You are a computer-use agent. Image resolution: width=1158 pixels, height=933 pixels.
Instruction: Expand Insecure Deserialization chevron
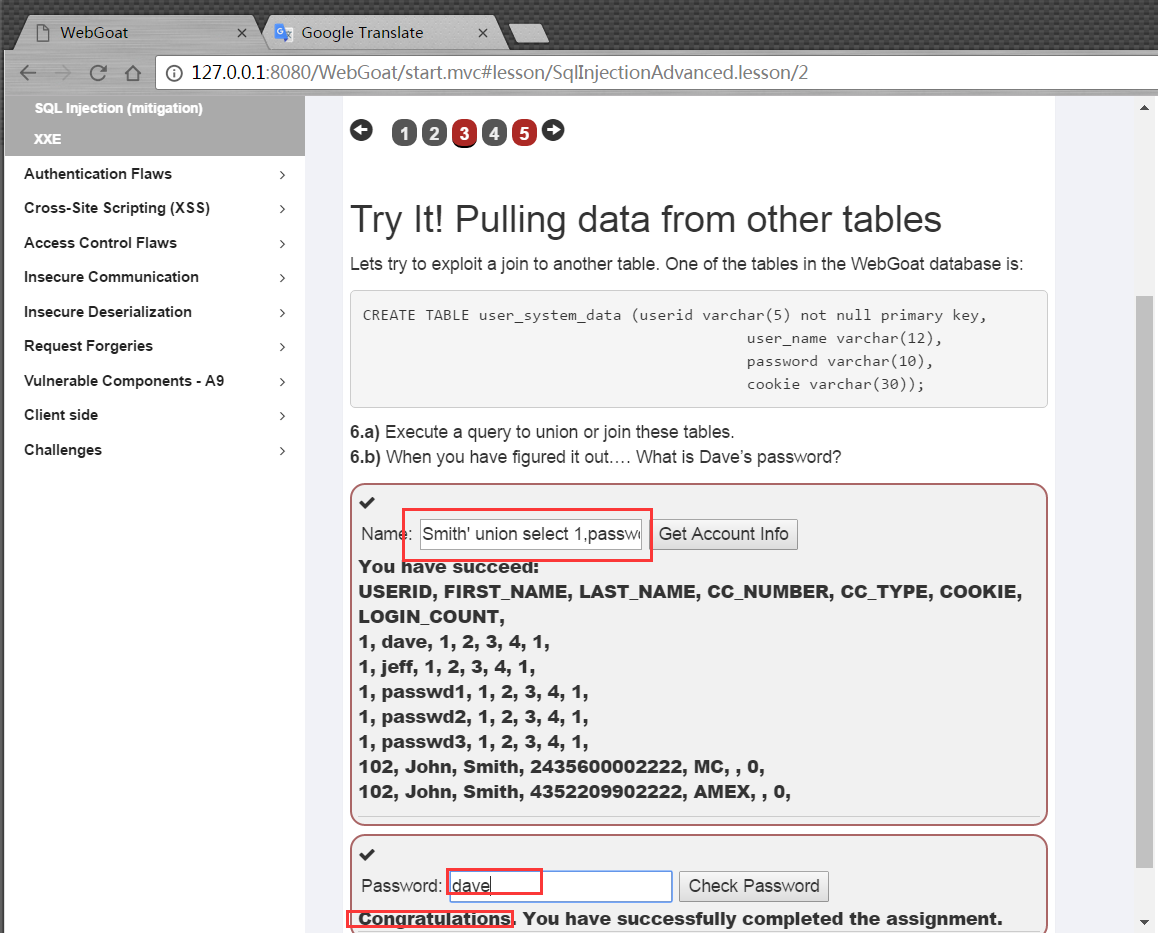coord(282,313)
